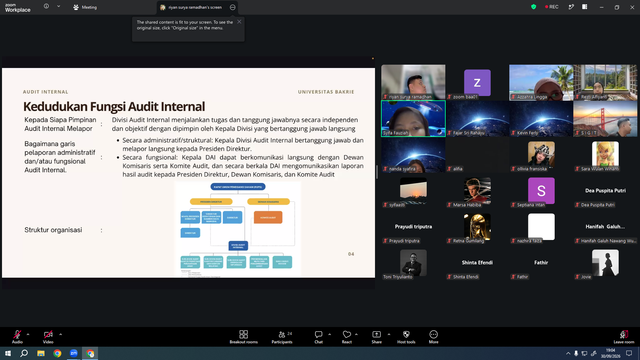Open Zoom app from taskbar
Viewport: 640px width, 360px height.
73,353
